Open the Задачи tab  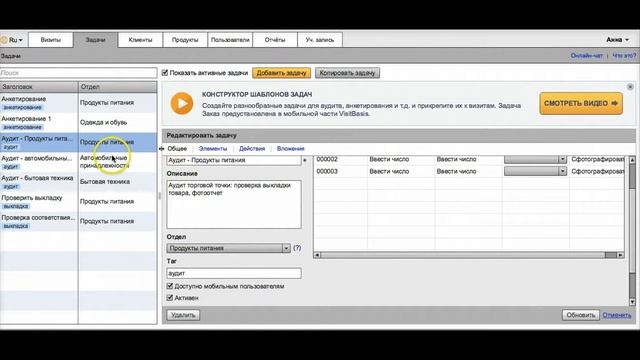[96, 40]
